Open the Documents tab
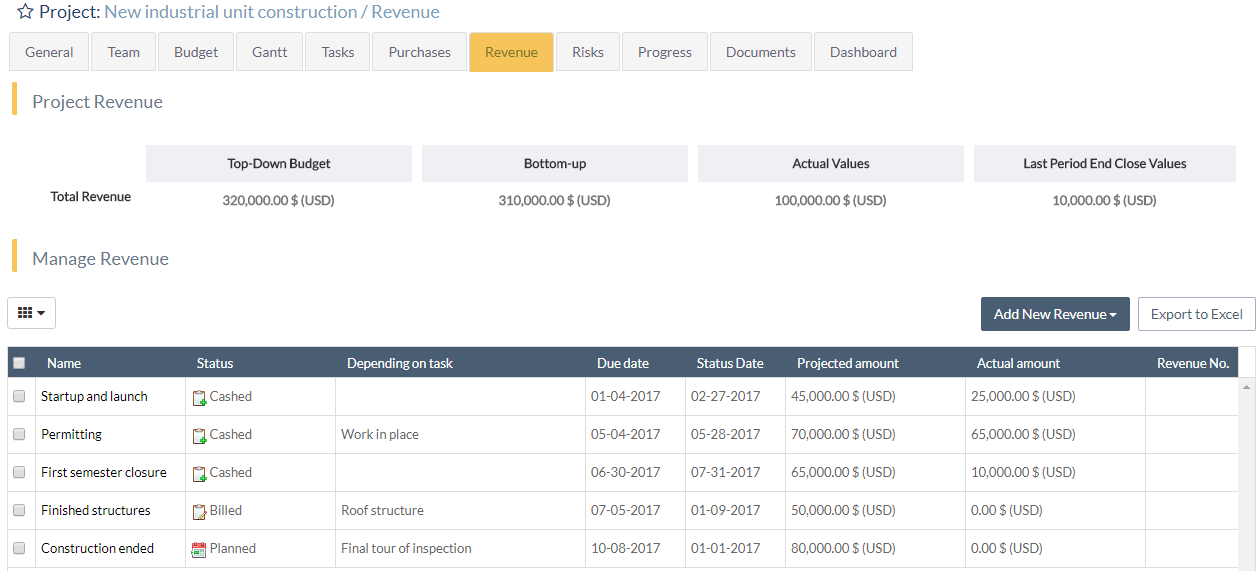 (x=761, y=52)
